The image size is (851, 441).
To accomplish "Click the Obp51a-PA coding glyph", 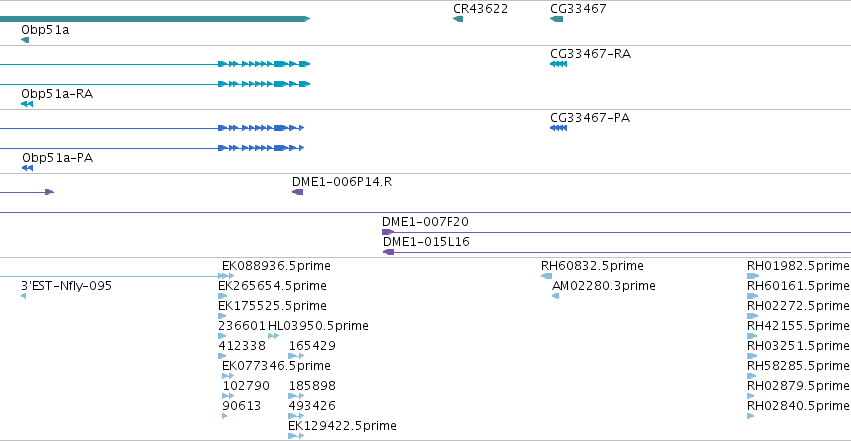I will click(x=28, y=168).
